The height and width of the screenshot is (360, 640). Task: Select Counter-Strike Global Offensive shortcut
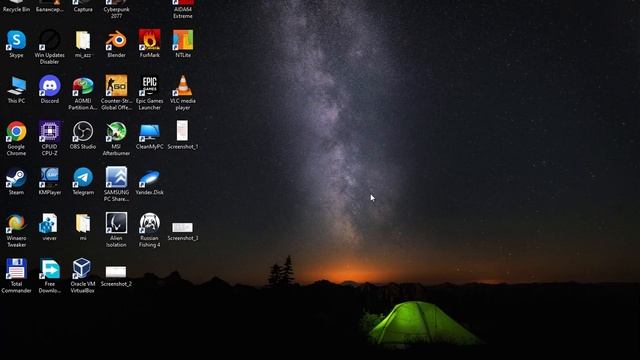(x=116, y=93)
